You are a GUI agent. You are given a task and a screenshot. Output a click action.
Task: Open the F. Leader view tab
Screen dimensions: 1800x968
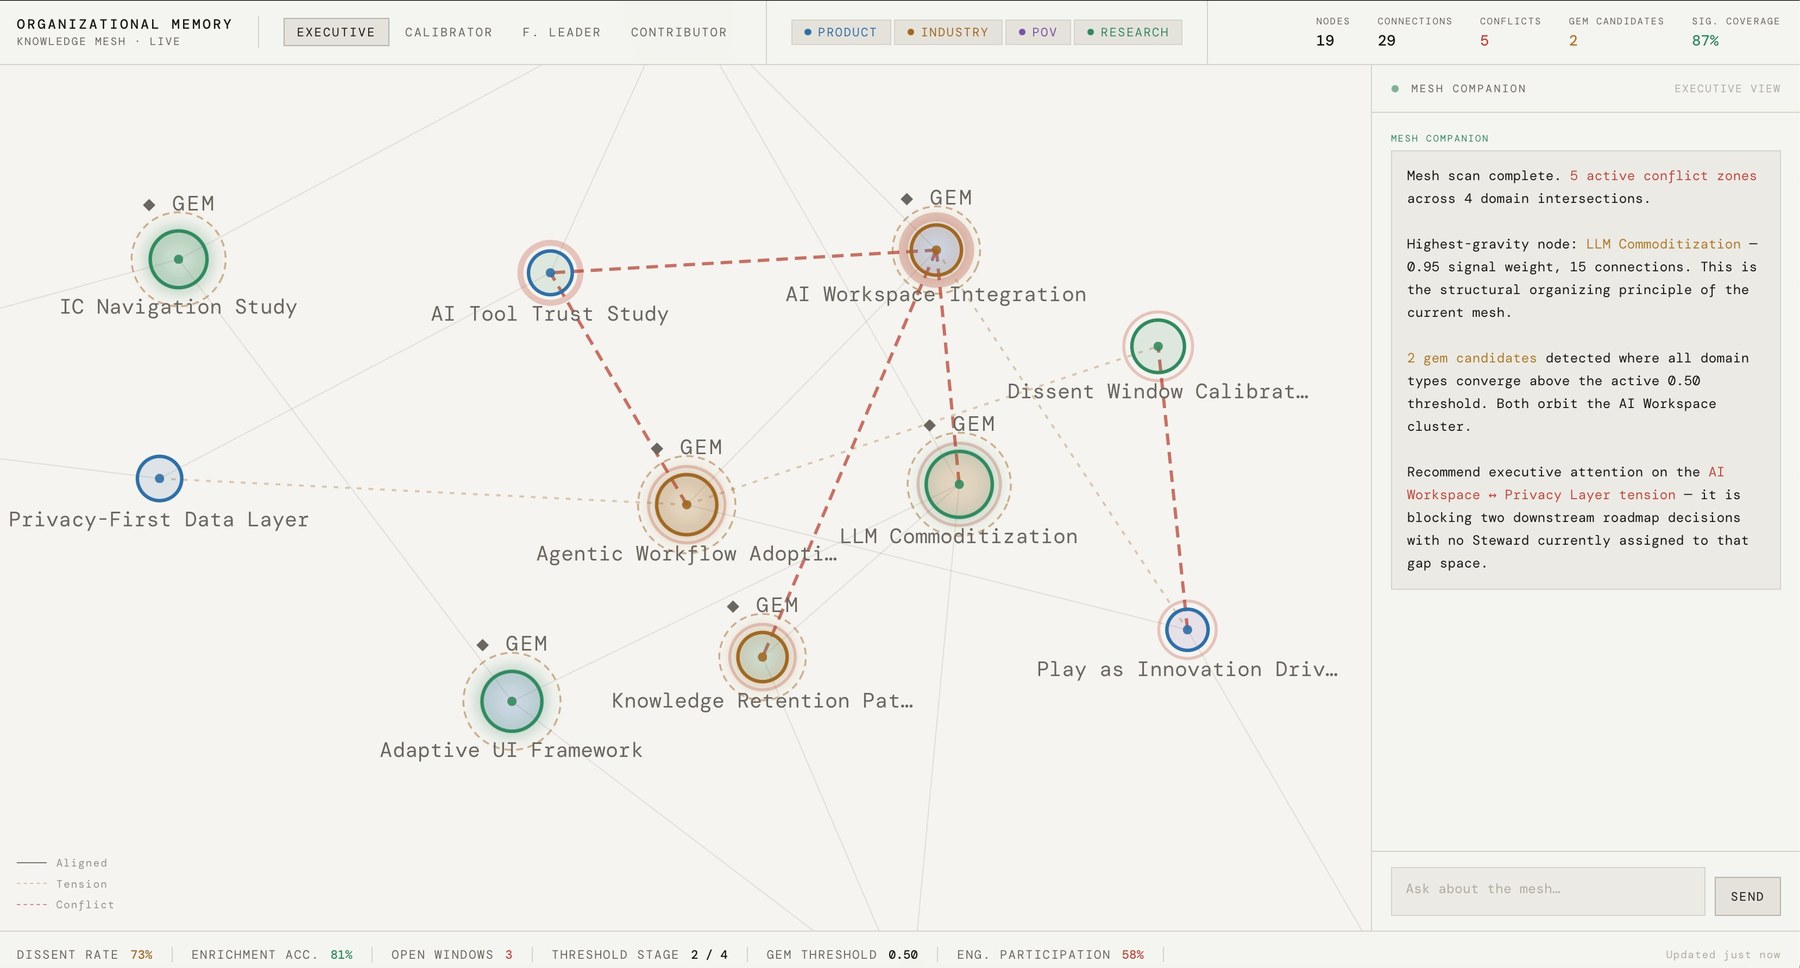click(x=561, y=32)
